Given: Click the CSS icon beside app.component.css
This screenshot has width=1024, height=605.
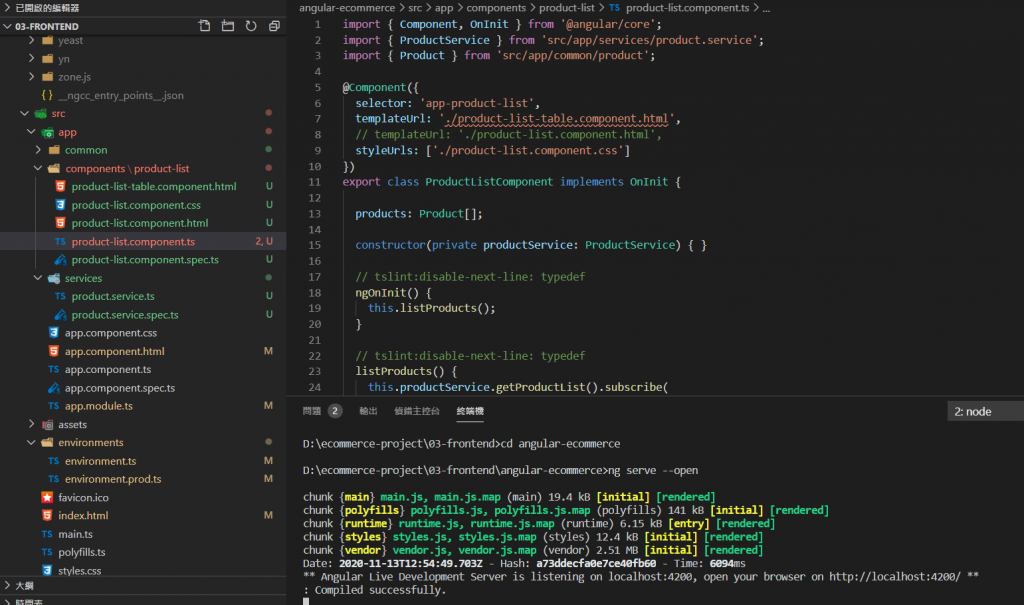Looking at the screenshot, I should (x=54, y=333).
